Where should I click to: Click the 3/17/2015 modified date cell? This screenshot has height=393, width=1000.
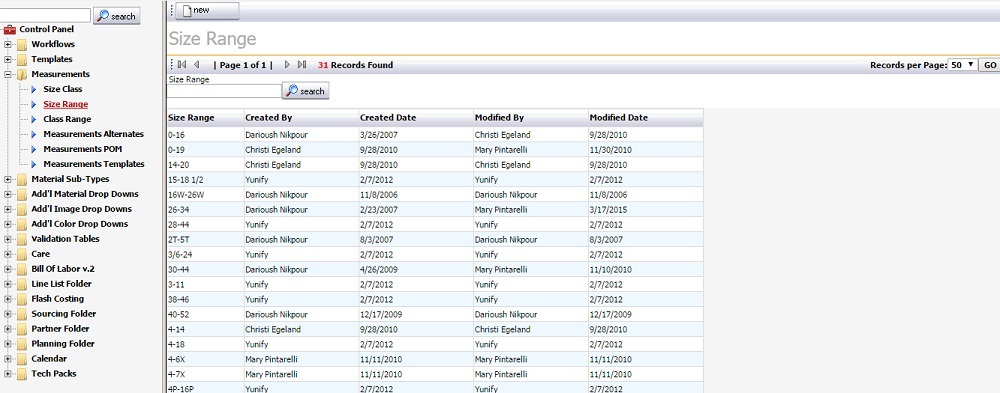(646, 210)
